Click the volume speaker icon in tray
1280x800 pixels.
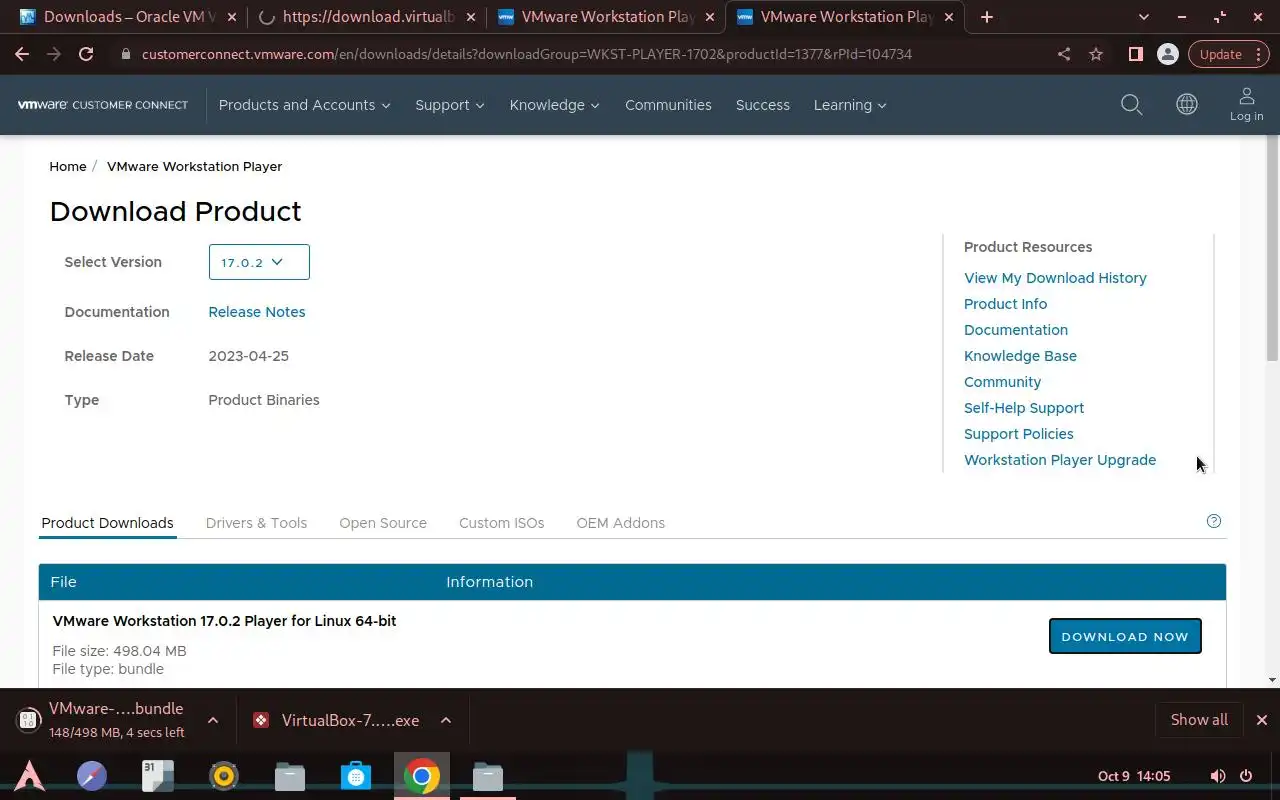coord(1217,776)
